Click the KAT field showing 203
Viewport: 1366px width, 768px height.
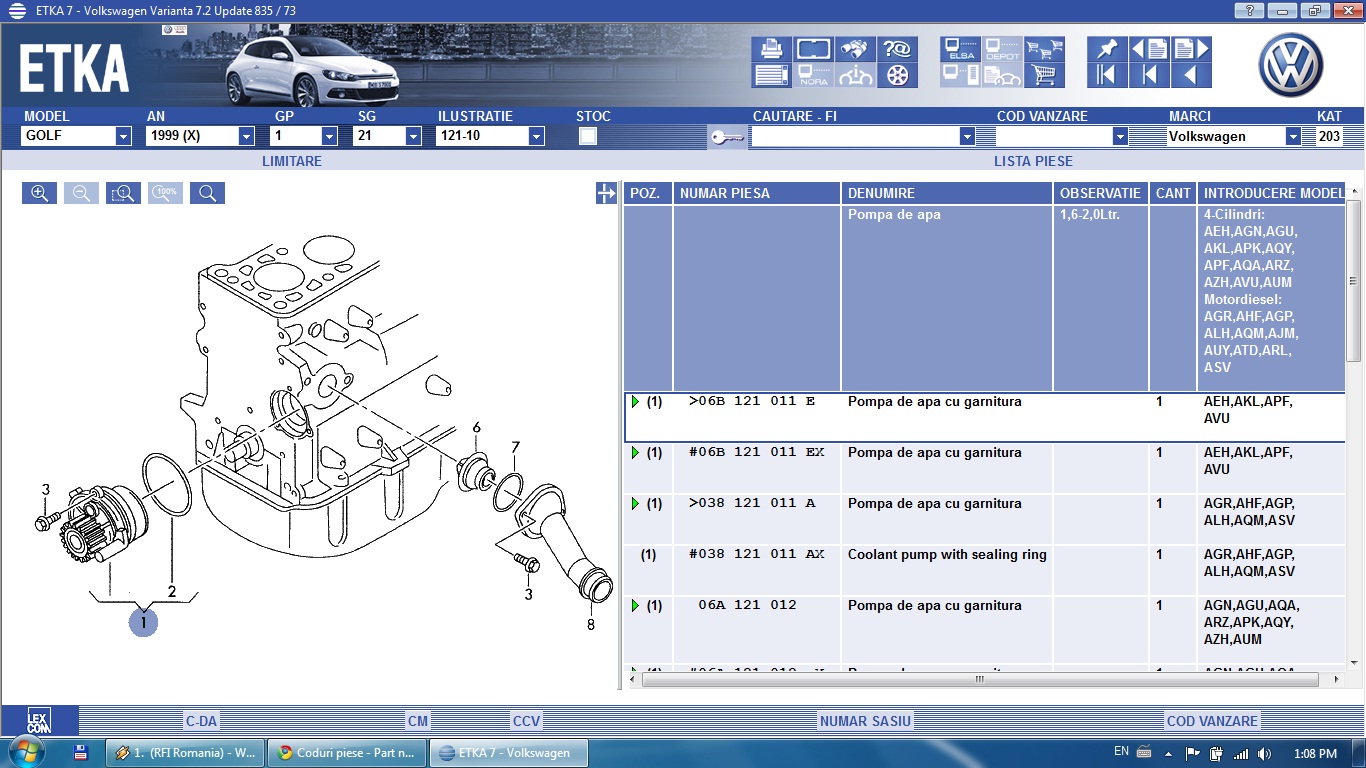(1329, 136)
